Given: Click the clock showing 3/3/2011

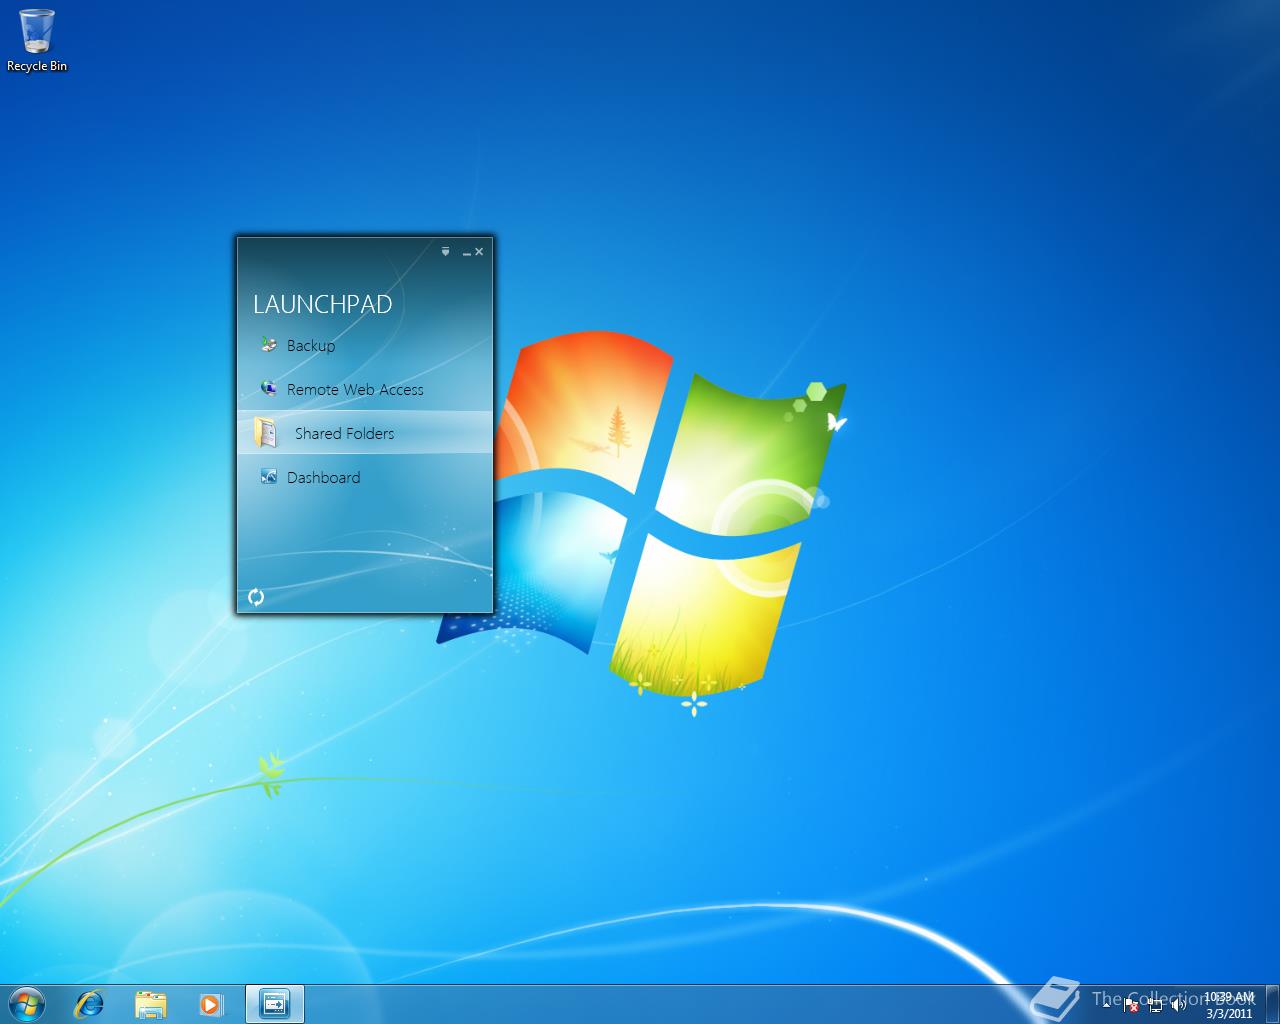Looking at the screenshot, I should pos(1228,1005).
